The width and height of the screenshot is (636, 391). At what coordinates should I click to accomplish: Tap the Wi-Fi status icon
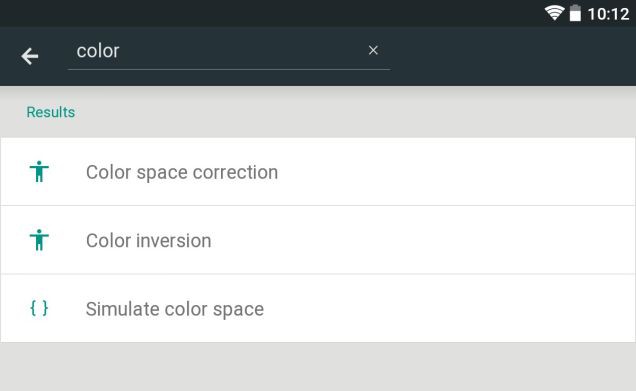(554, 13)
